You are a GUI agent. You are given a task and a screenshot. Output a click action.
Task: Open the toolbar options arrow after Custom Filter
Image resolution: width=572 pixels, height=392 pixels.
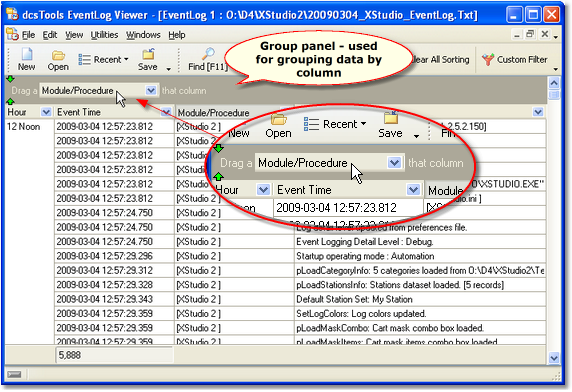pos(556,69)
